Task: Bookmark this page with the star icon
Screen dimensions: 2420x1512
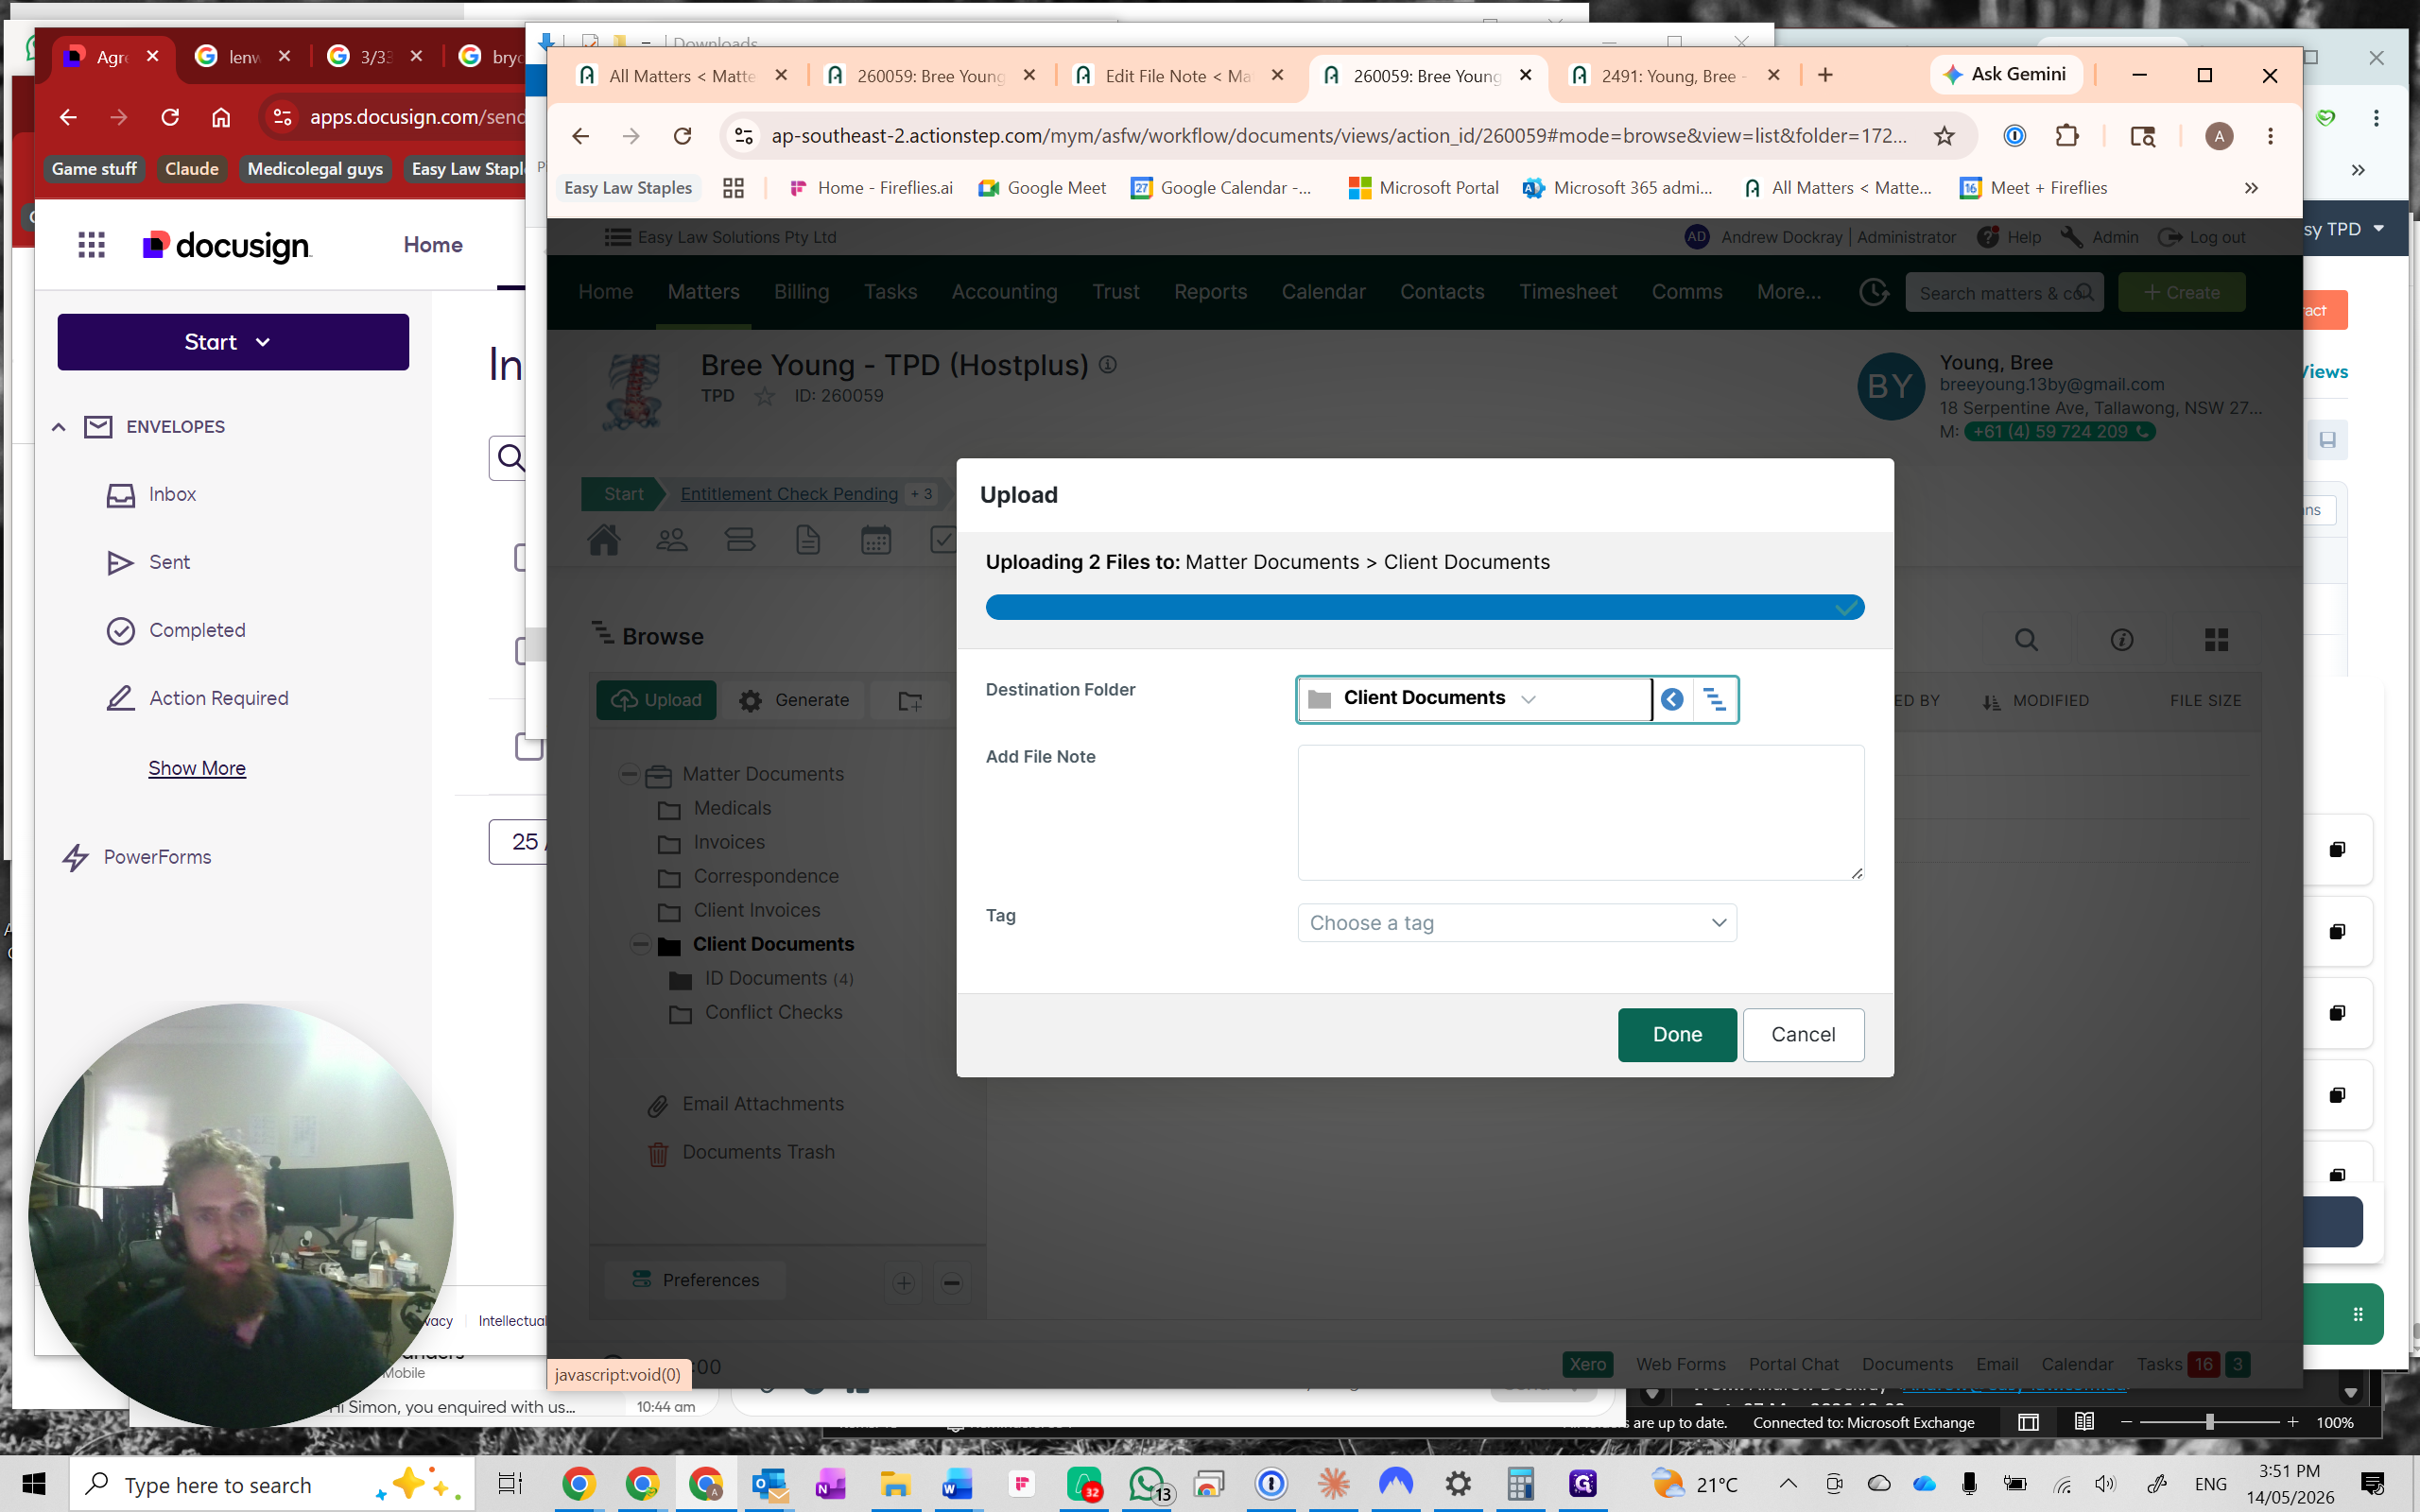Action: pos(1943,136)
